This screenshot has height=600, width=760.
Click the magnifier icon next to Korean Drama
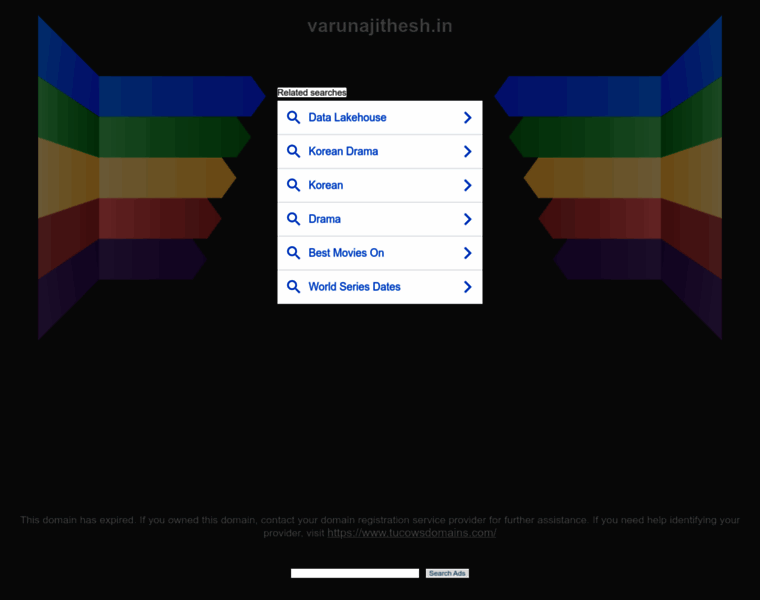pos(293,152)
